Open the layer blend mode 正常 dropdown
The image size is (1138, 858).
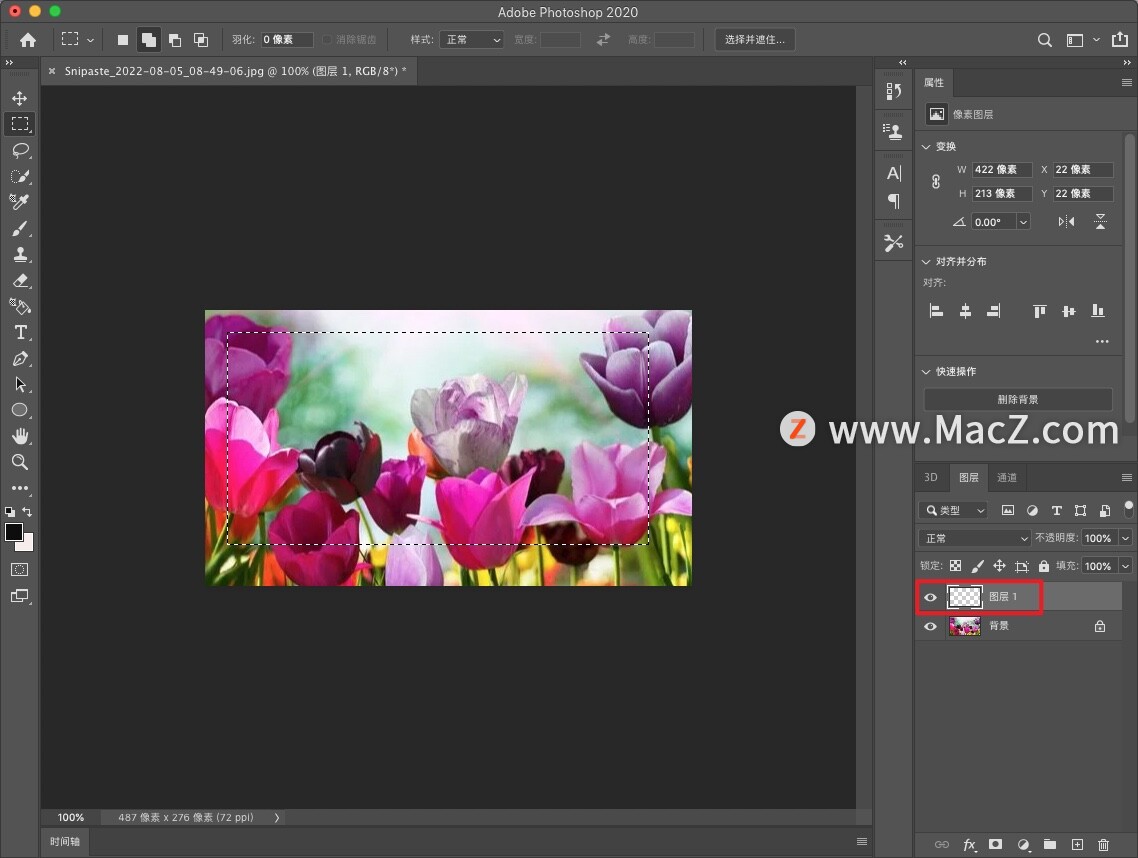point(974,538)
